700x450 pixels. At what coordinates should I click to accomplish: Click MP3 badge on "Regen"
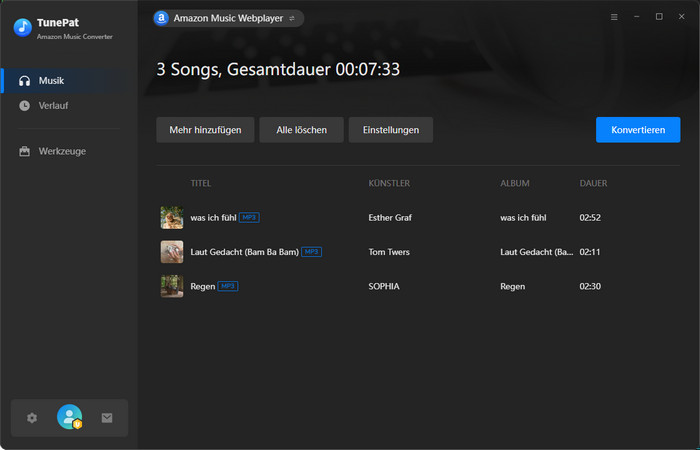[x=228, y=286]
